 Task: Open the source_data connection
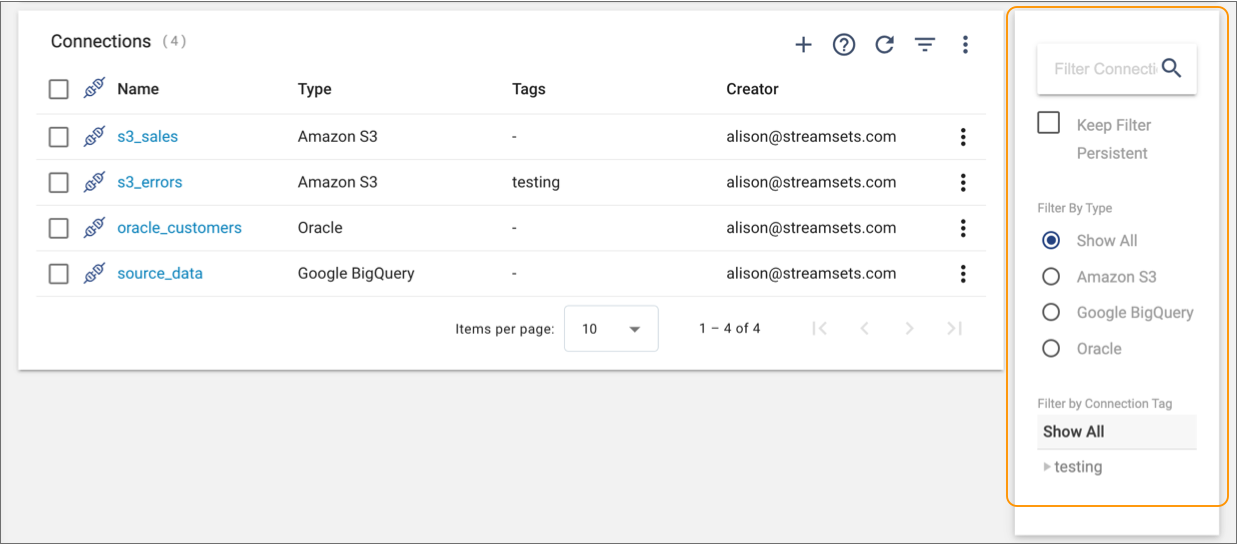[x=160, y=273]
